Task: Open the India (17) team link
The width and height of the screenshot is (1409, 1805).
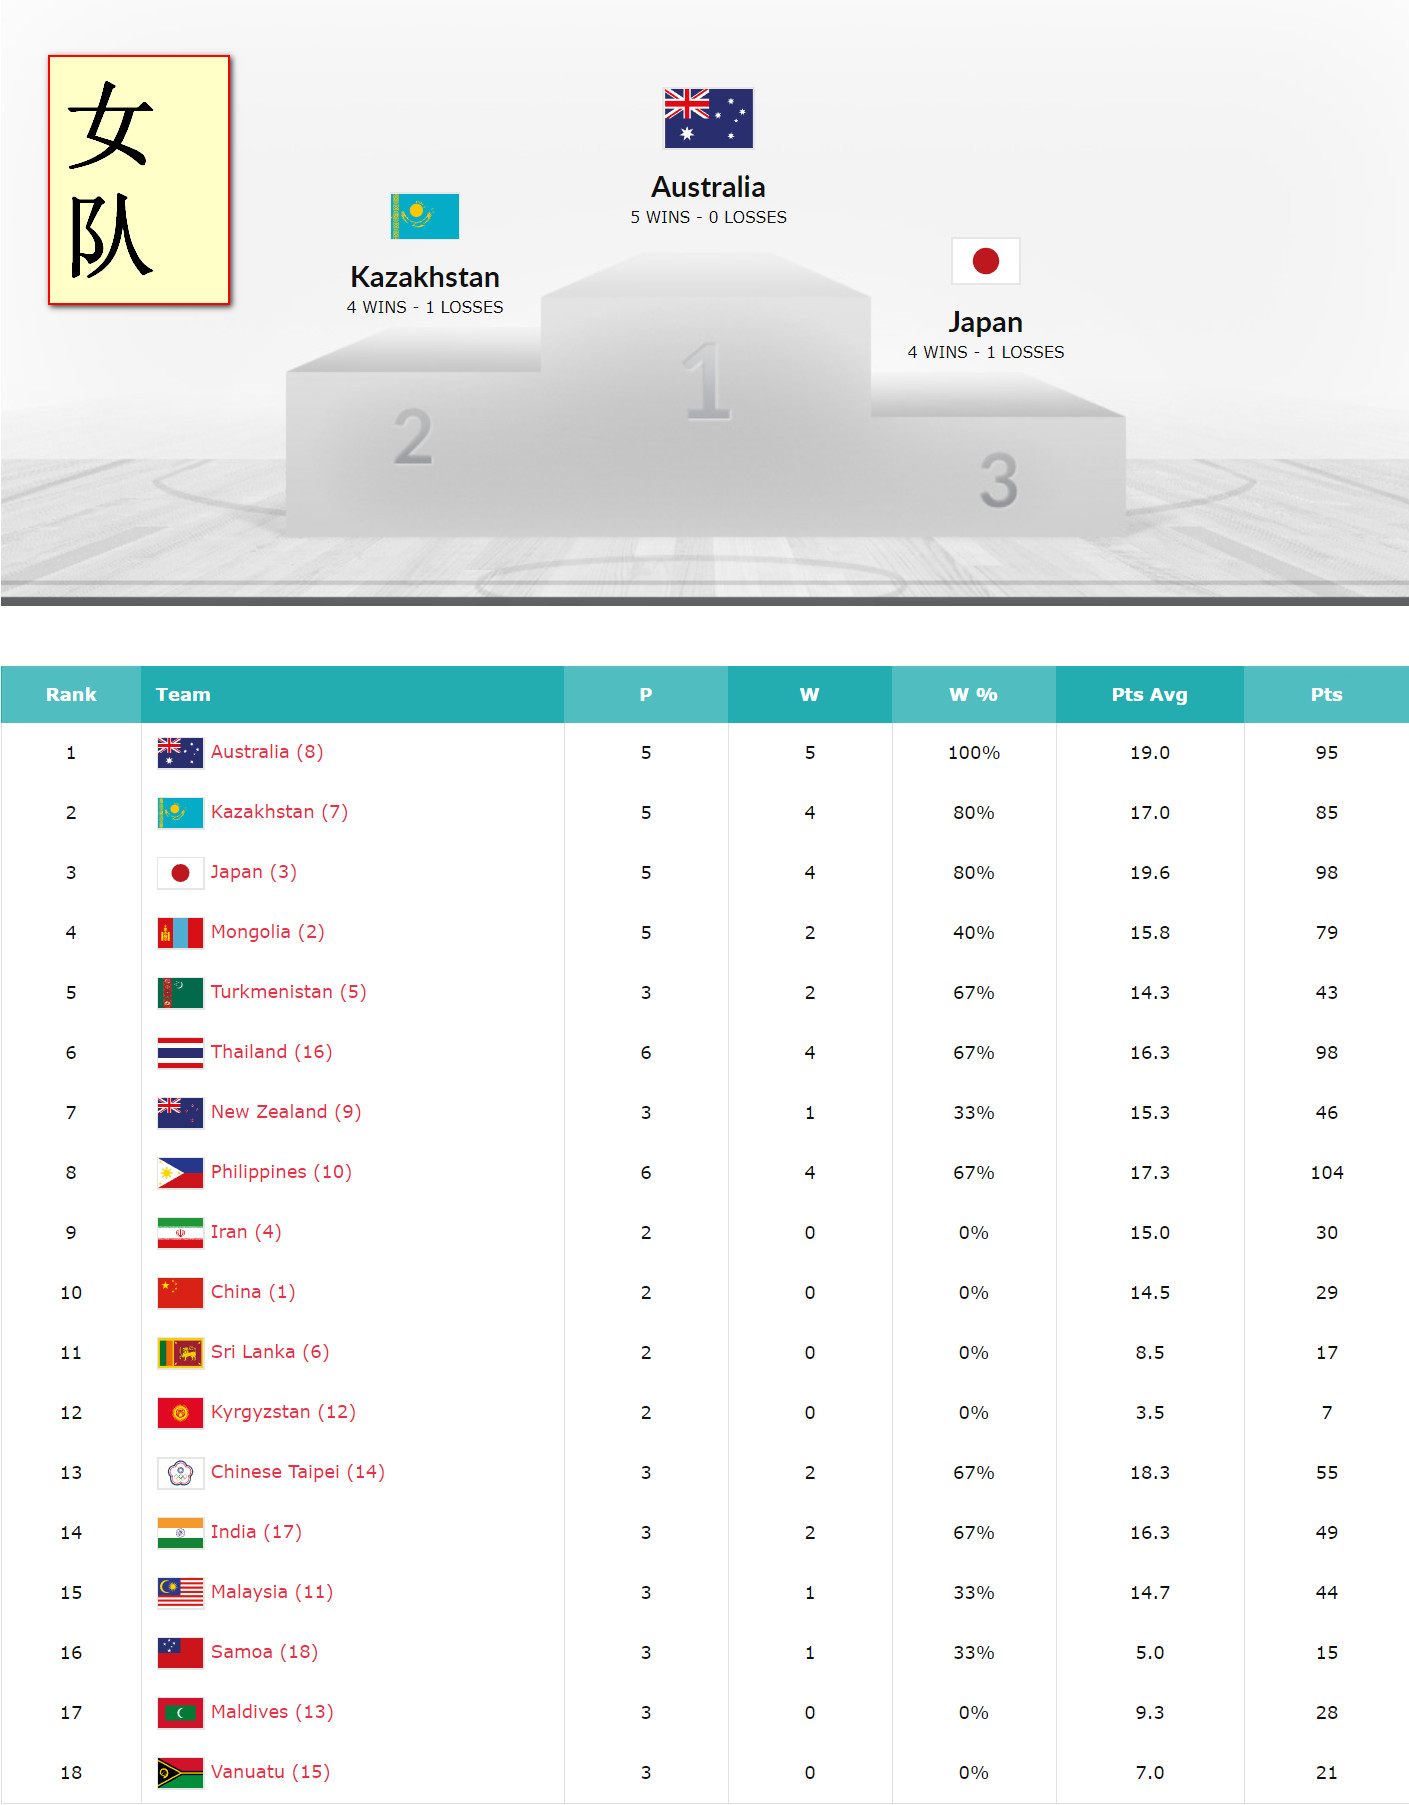Action: (256, 1532)
